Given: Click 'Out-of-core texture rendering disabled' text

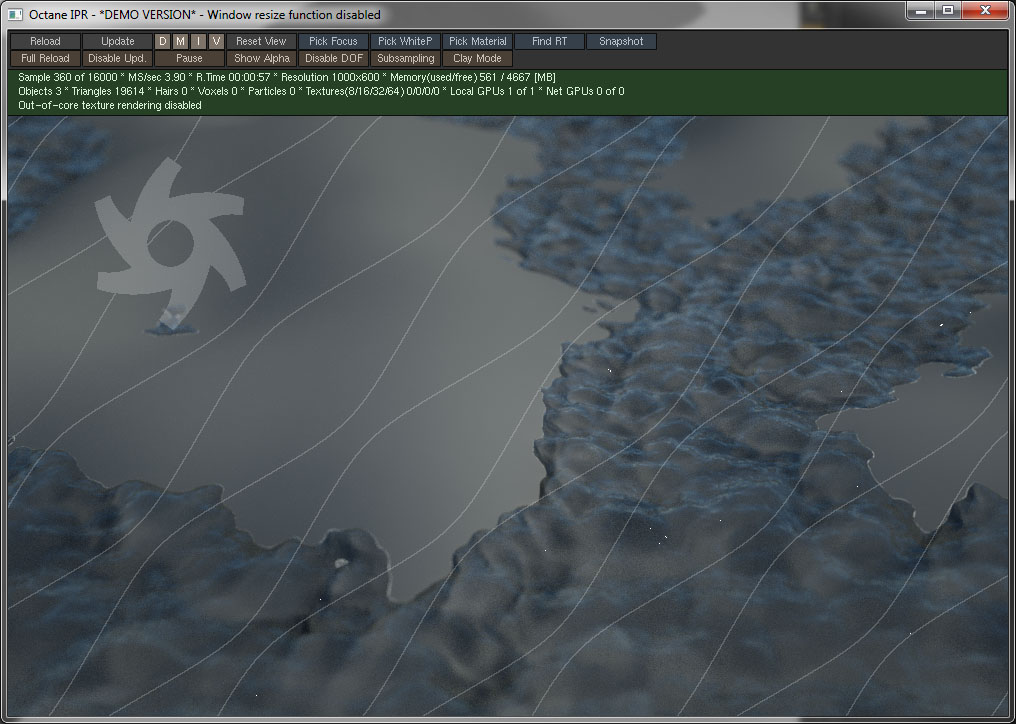Looking at the screenshot, I should pos(110,106).
